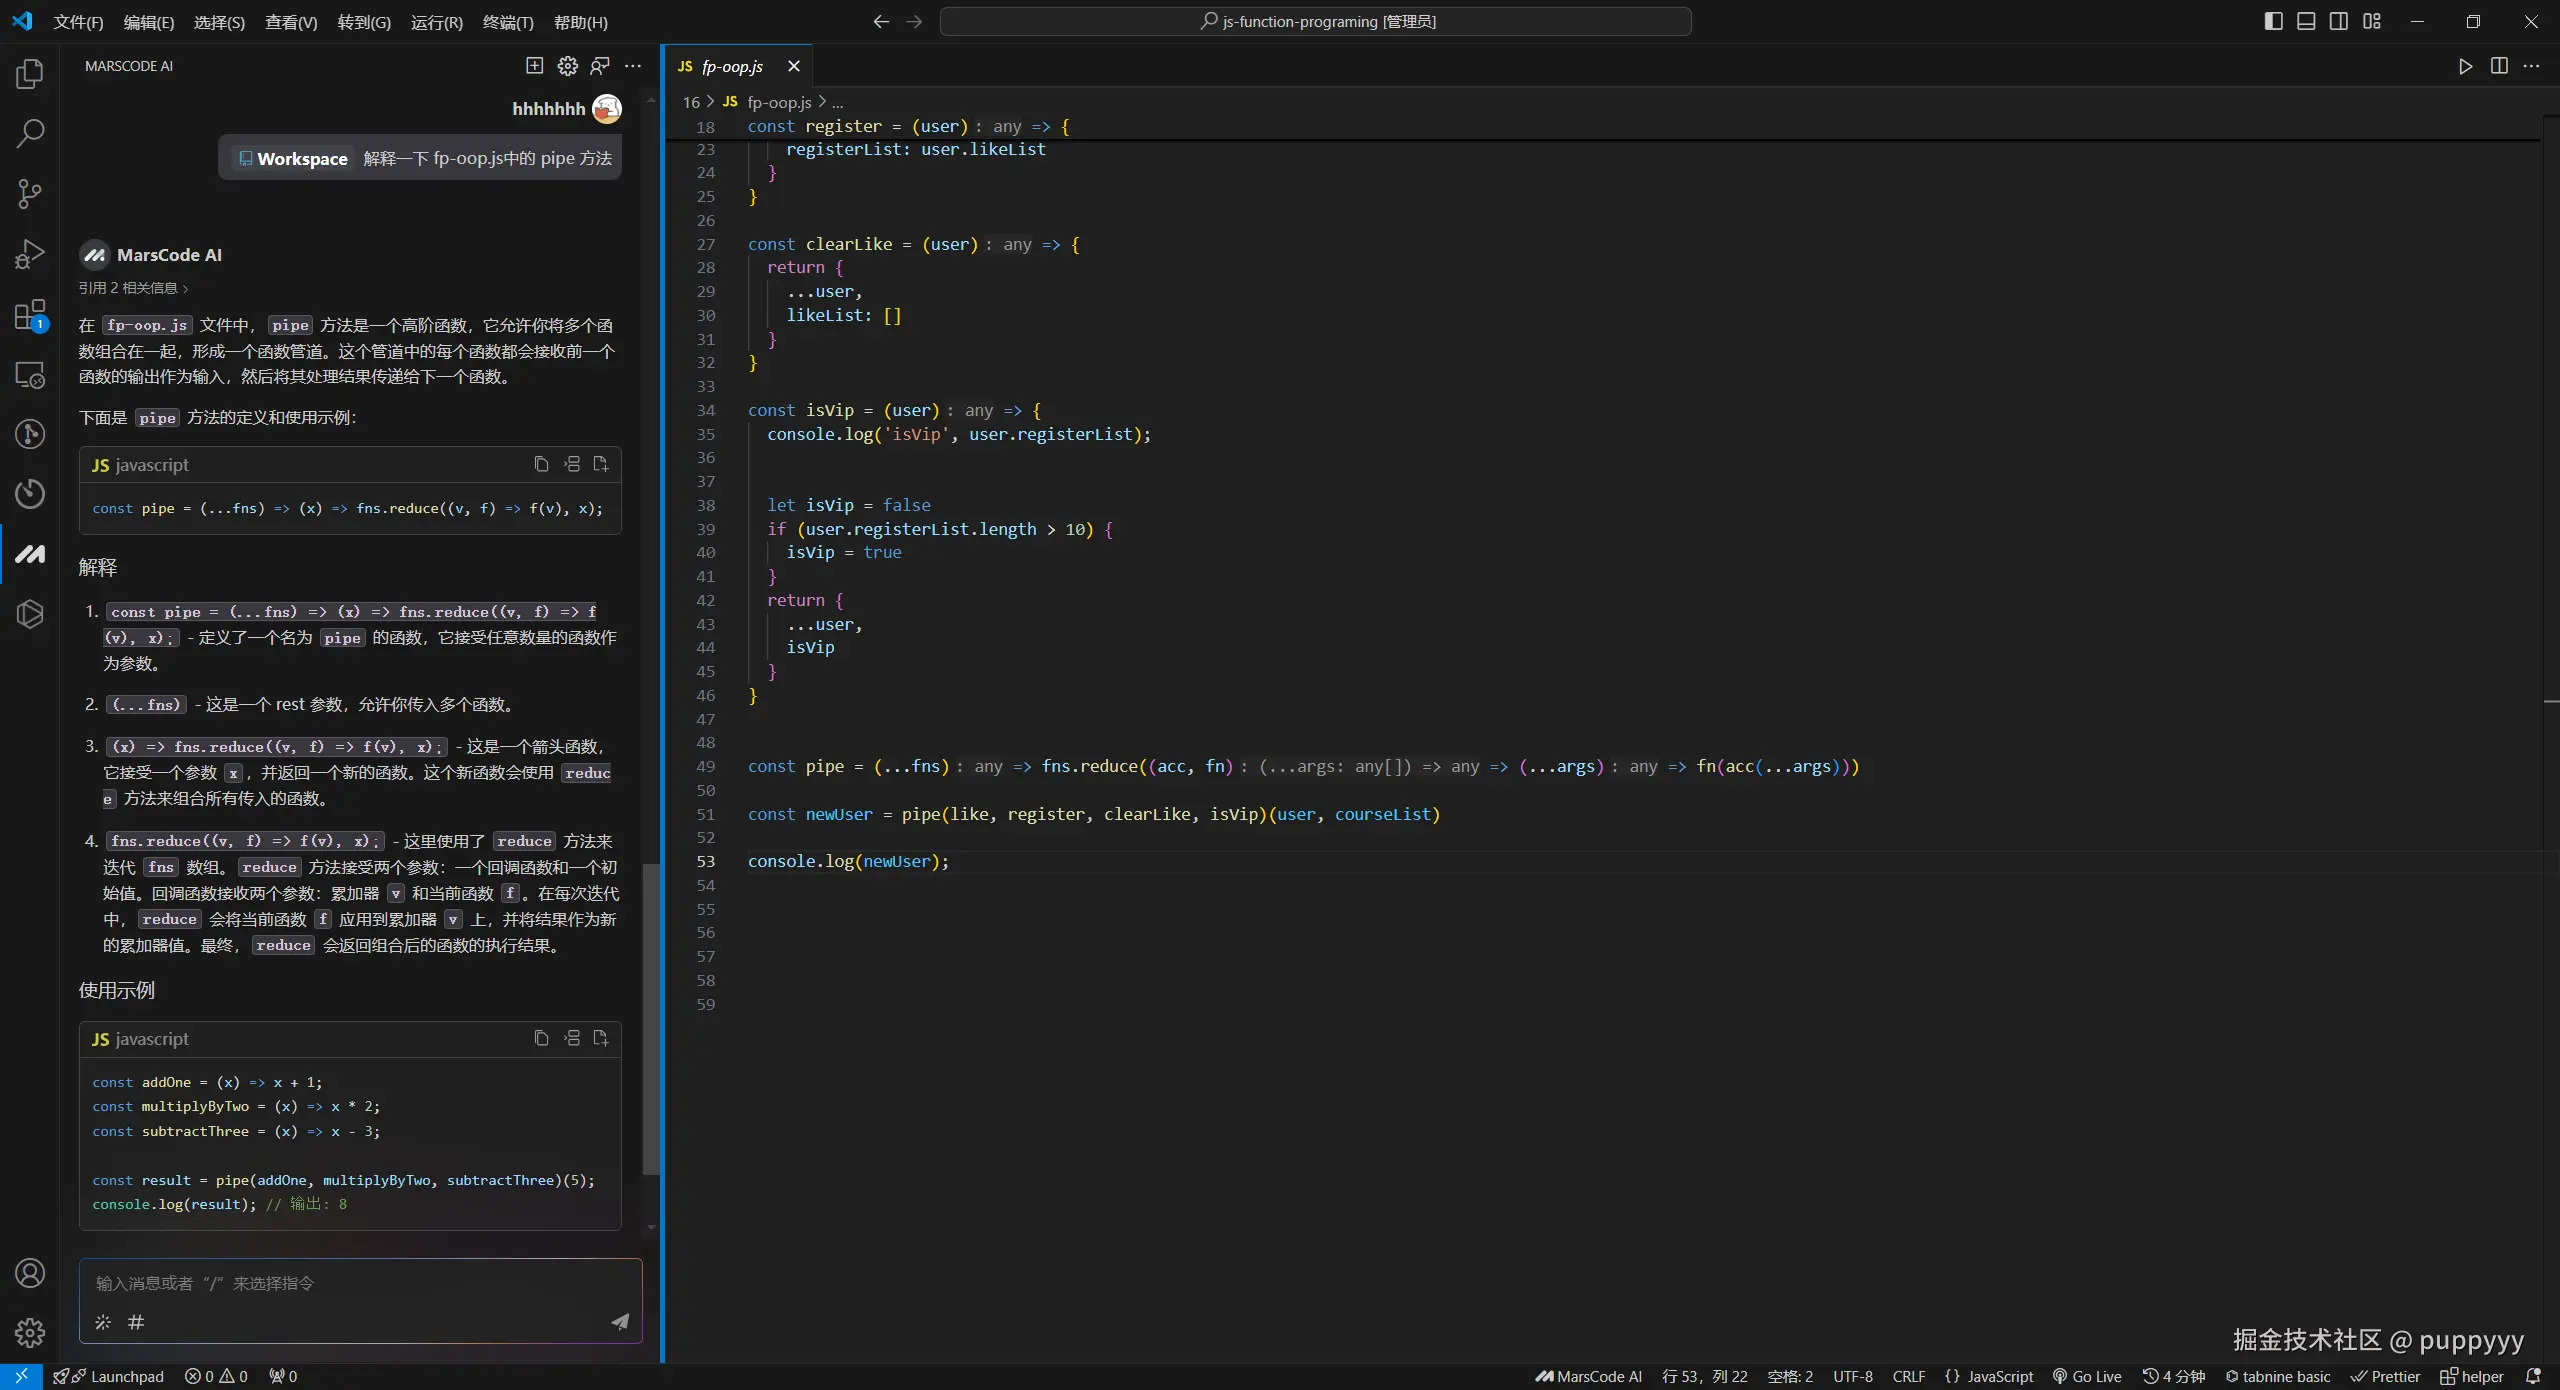Open the Run and Debug view

click(30, 254)
